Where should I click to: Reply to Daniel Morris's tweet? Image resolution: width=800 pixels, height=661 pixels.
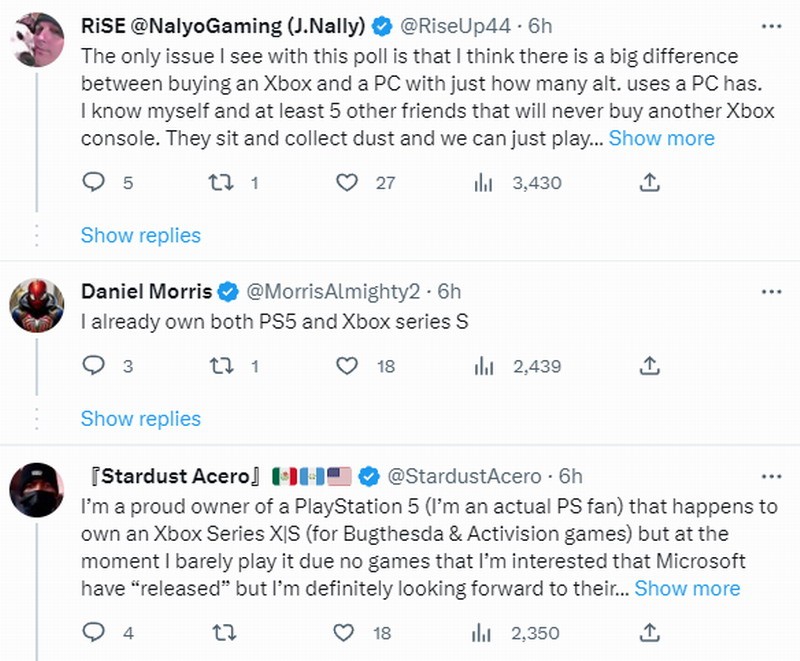[94, 366]
